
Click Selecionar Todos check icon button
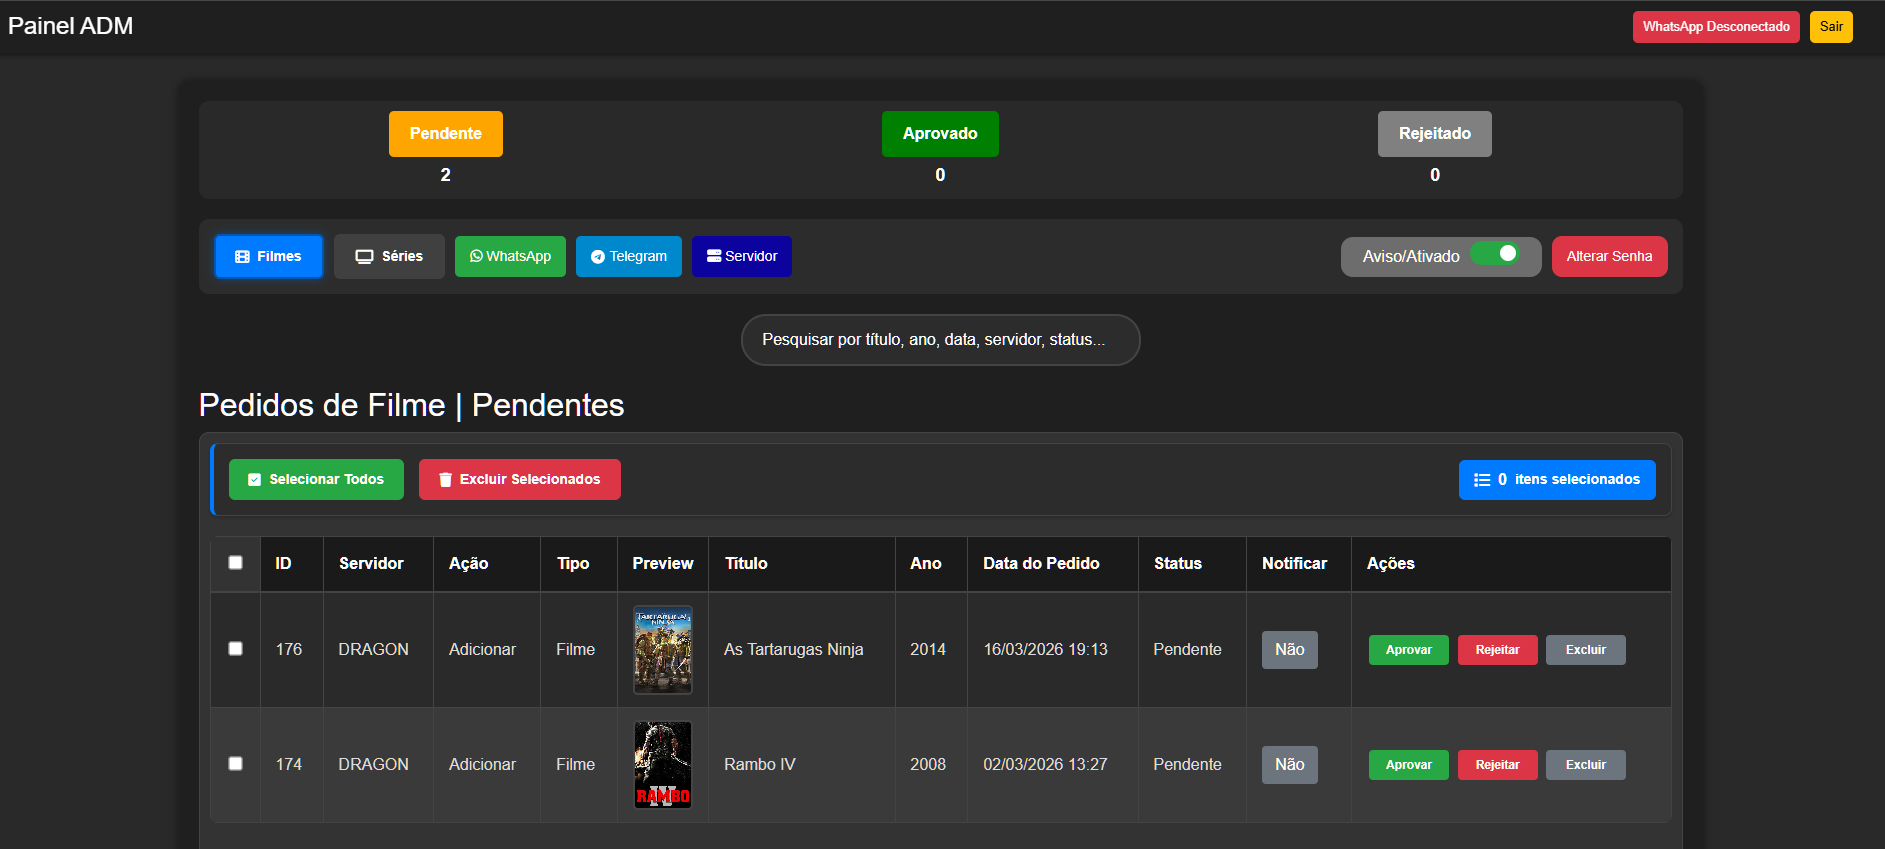click(x=316, y=479)
